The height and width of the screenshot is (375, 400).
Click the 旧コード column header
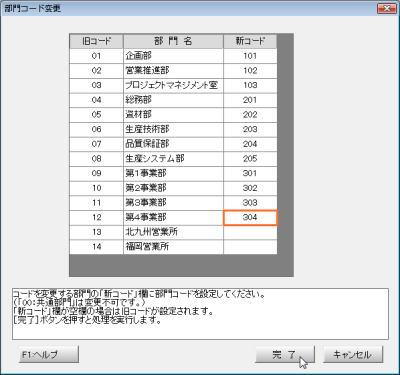[x=96, y=41]
